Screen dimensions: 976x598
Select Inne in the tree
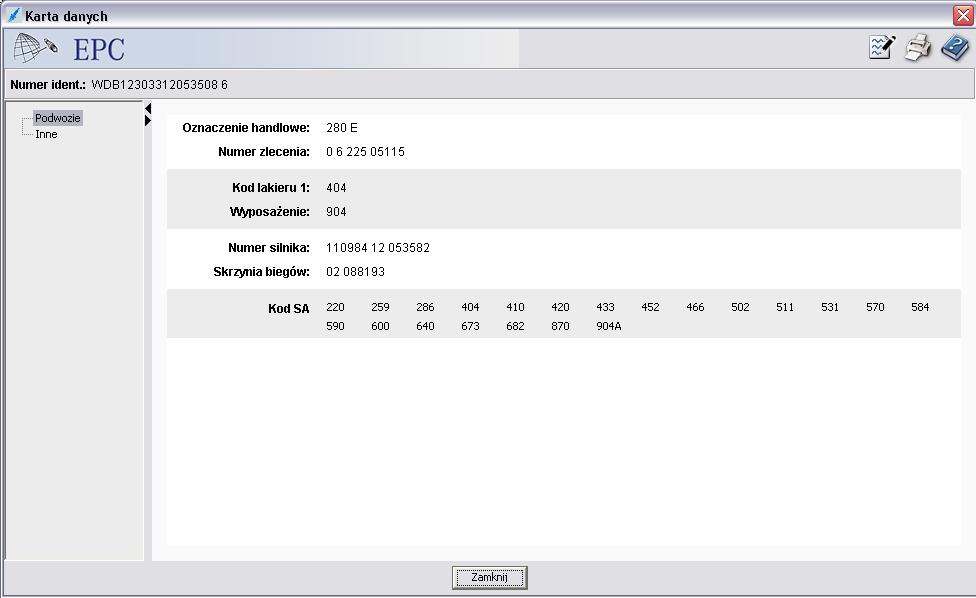pyautogui.click(x=46, y=134)
